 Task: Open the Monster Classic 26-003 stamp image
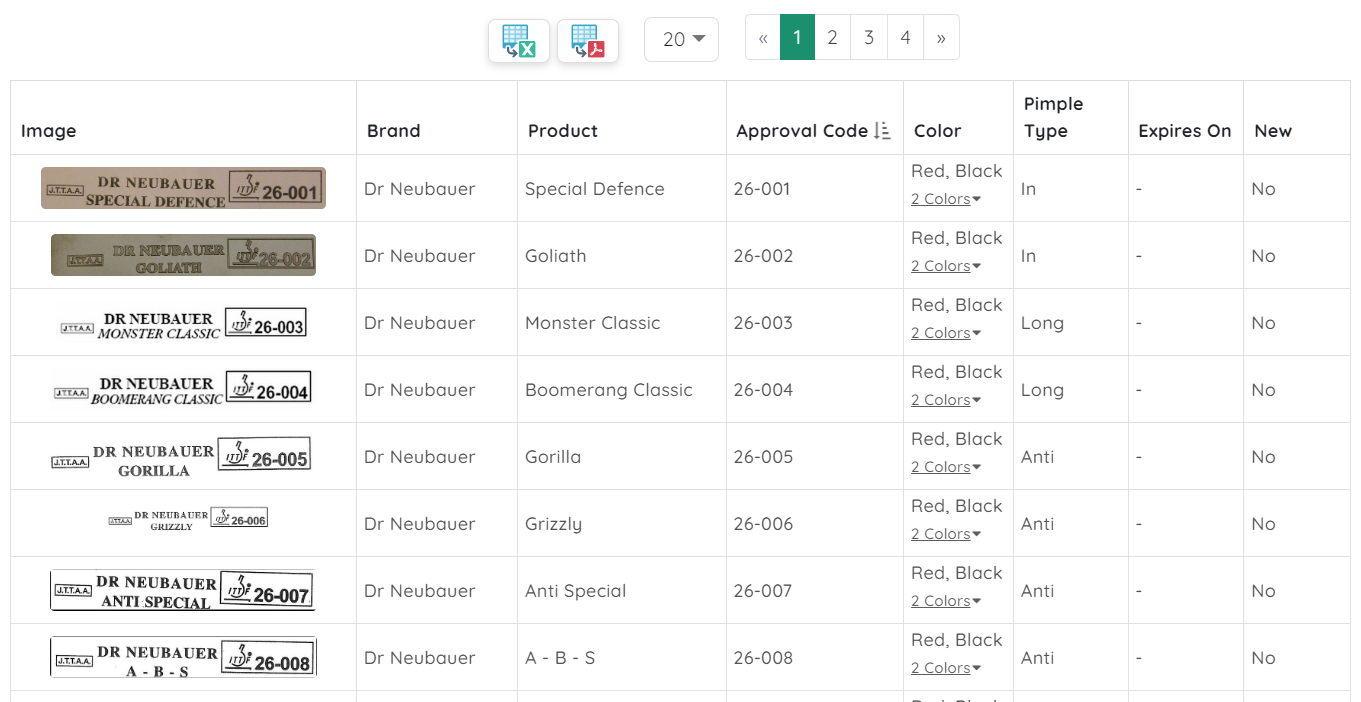click(183, 322)
